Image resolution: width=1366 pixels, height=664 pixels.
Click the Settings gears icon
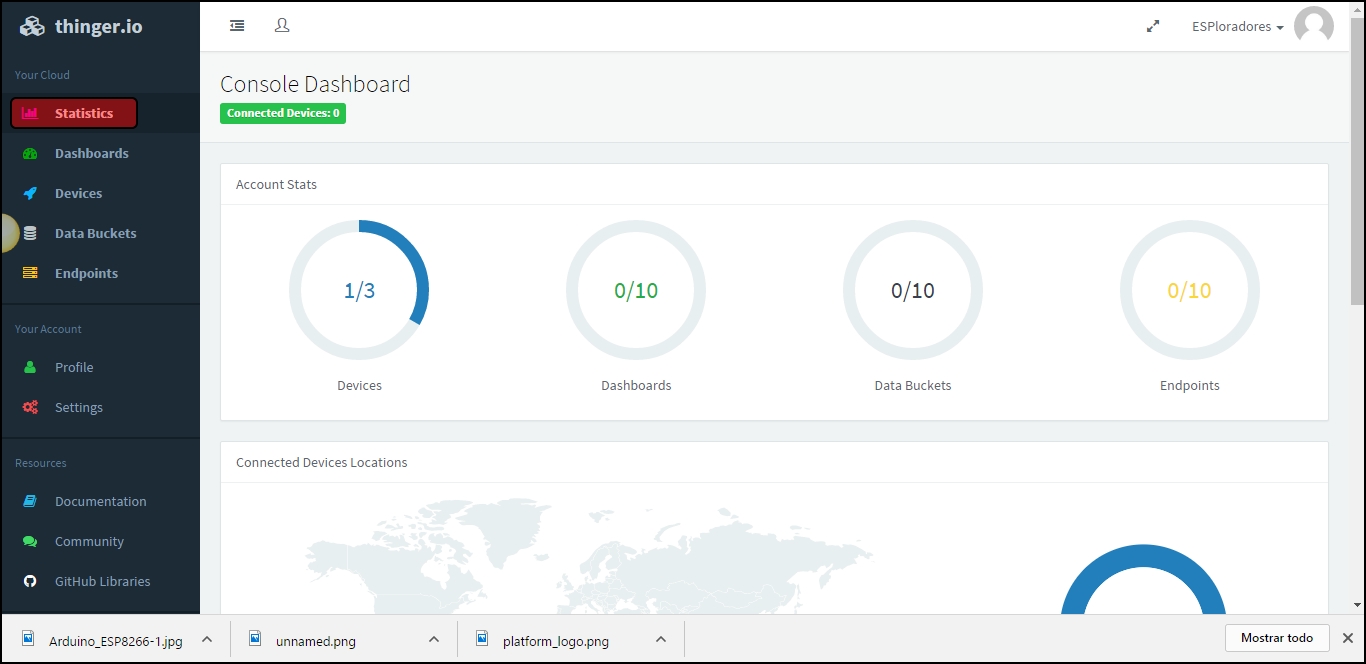(30, 407)
